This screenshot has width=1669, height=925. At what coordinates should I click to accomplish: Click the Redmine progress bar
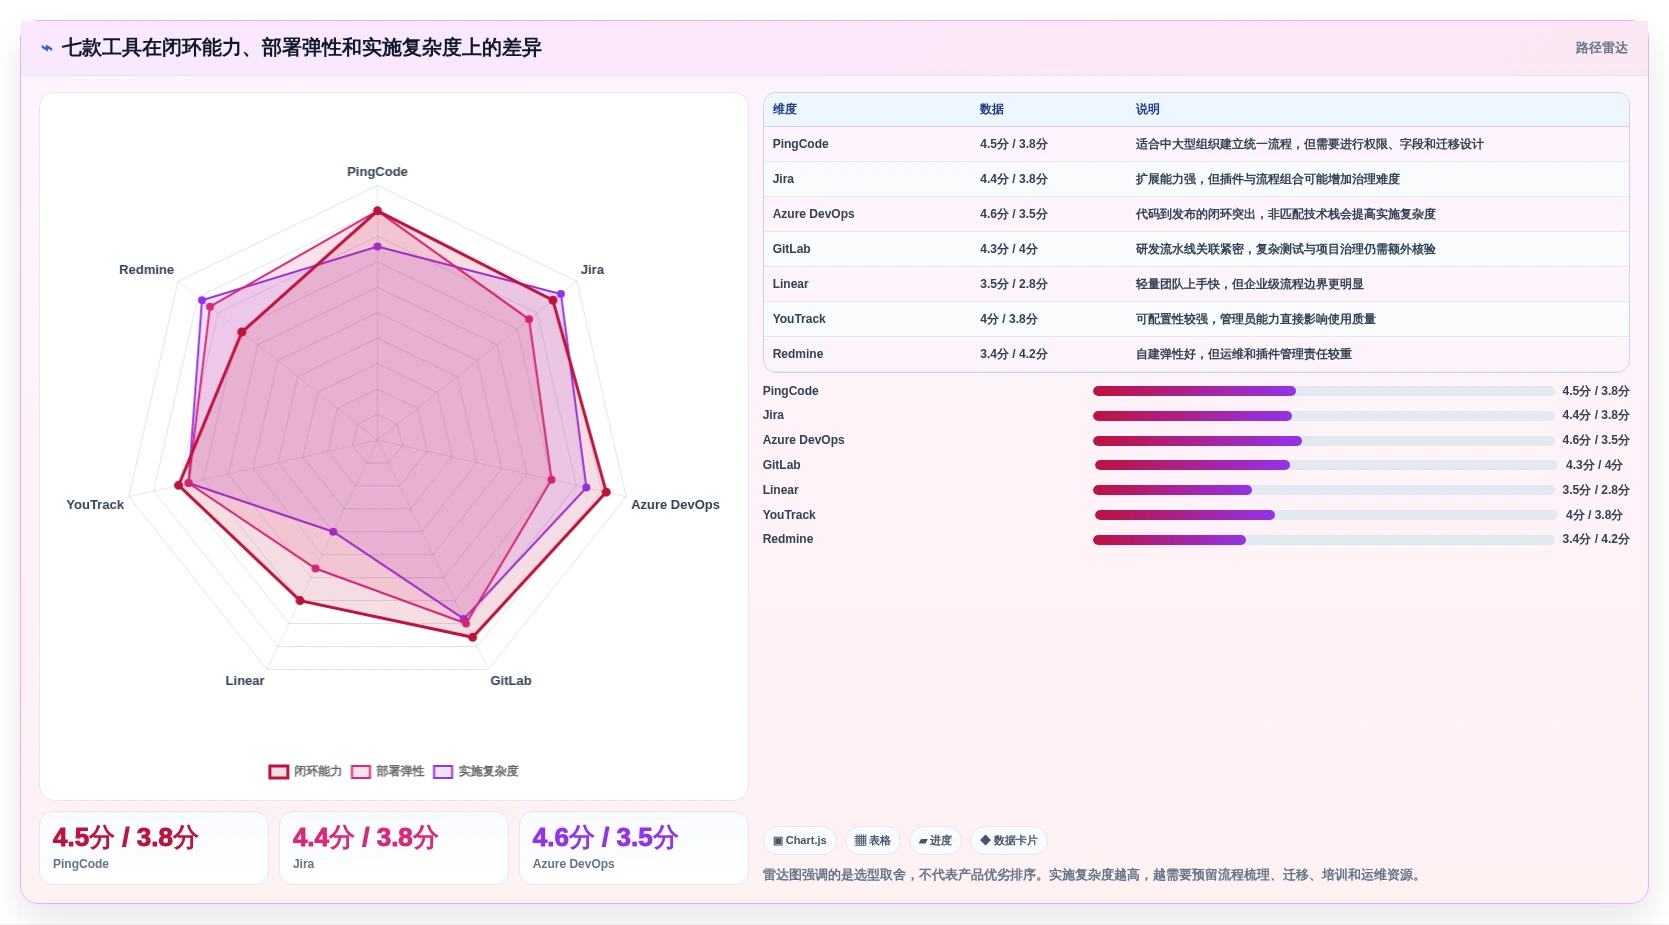tap(1323, 540)
